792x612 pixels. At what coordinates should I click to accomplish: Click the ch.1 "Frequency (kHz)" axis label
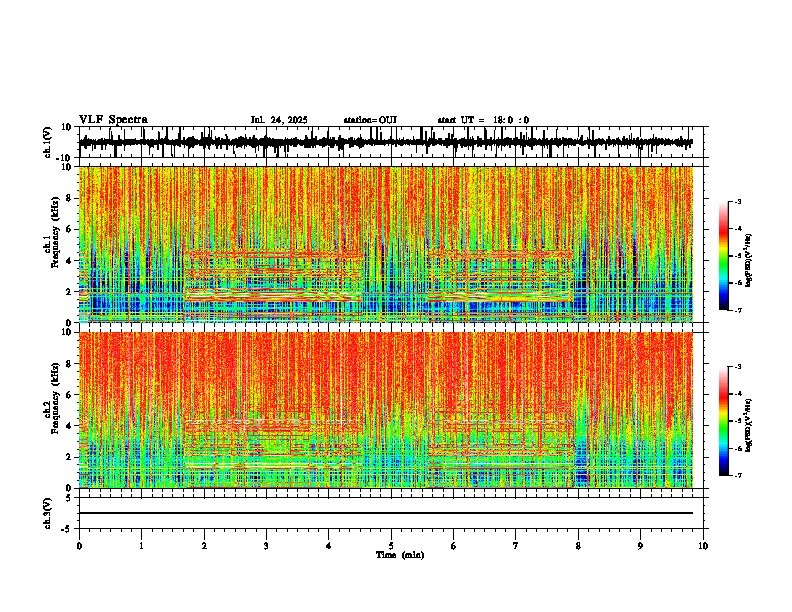(x=55, y=232)
